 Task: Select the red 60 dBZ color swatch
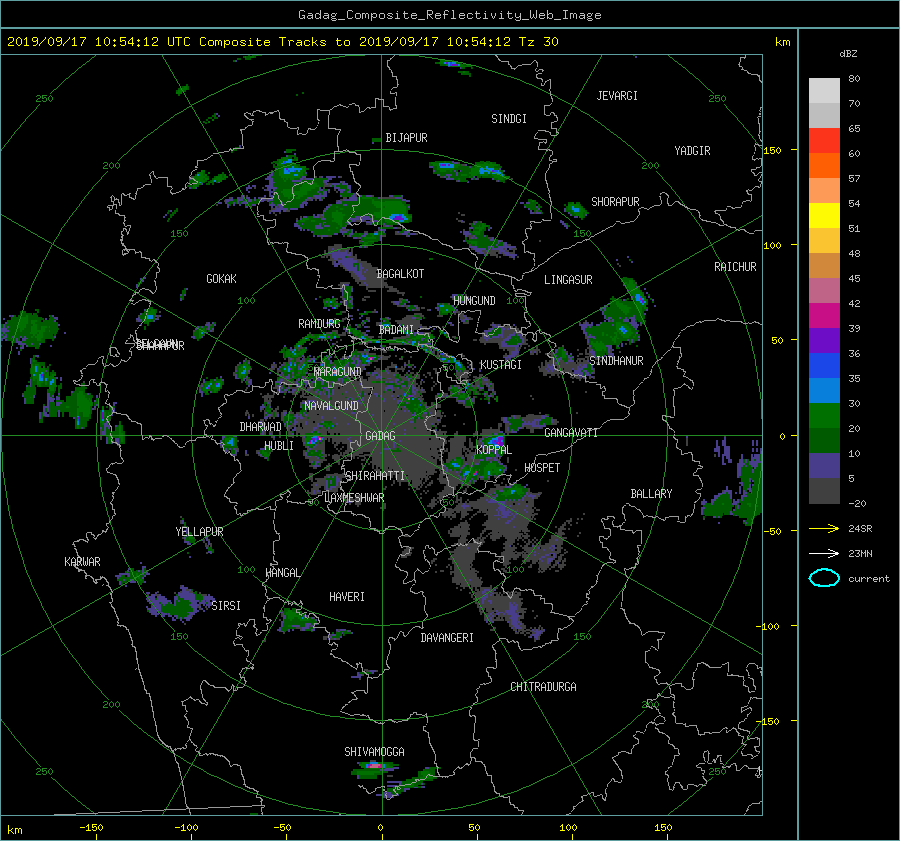coord(824,140)
